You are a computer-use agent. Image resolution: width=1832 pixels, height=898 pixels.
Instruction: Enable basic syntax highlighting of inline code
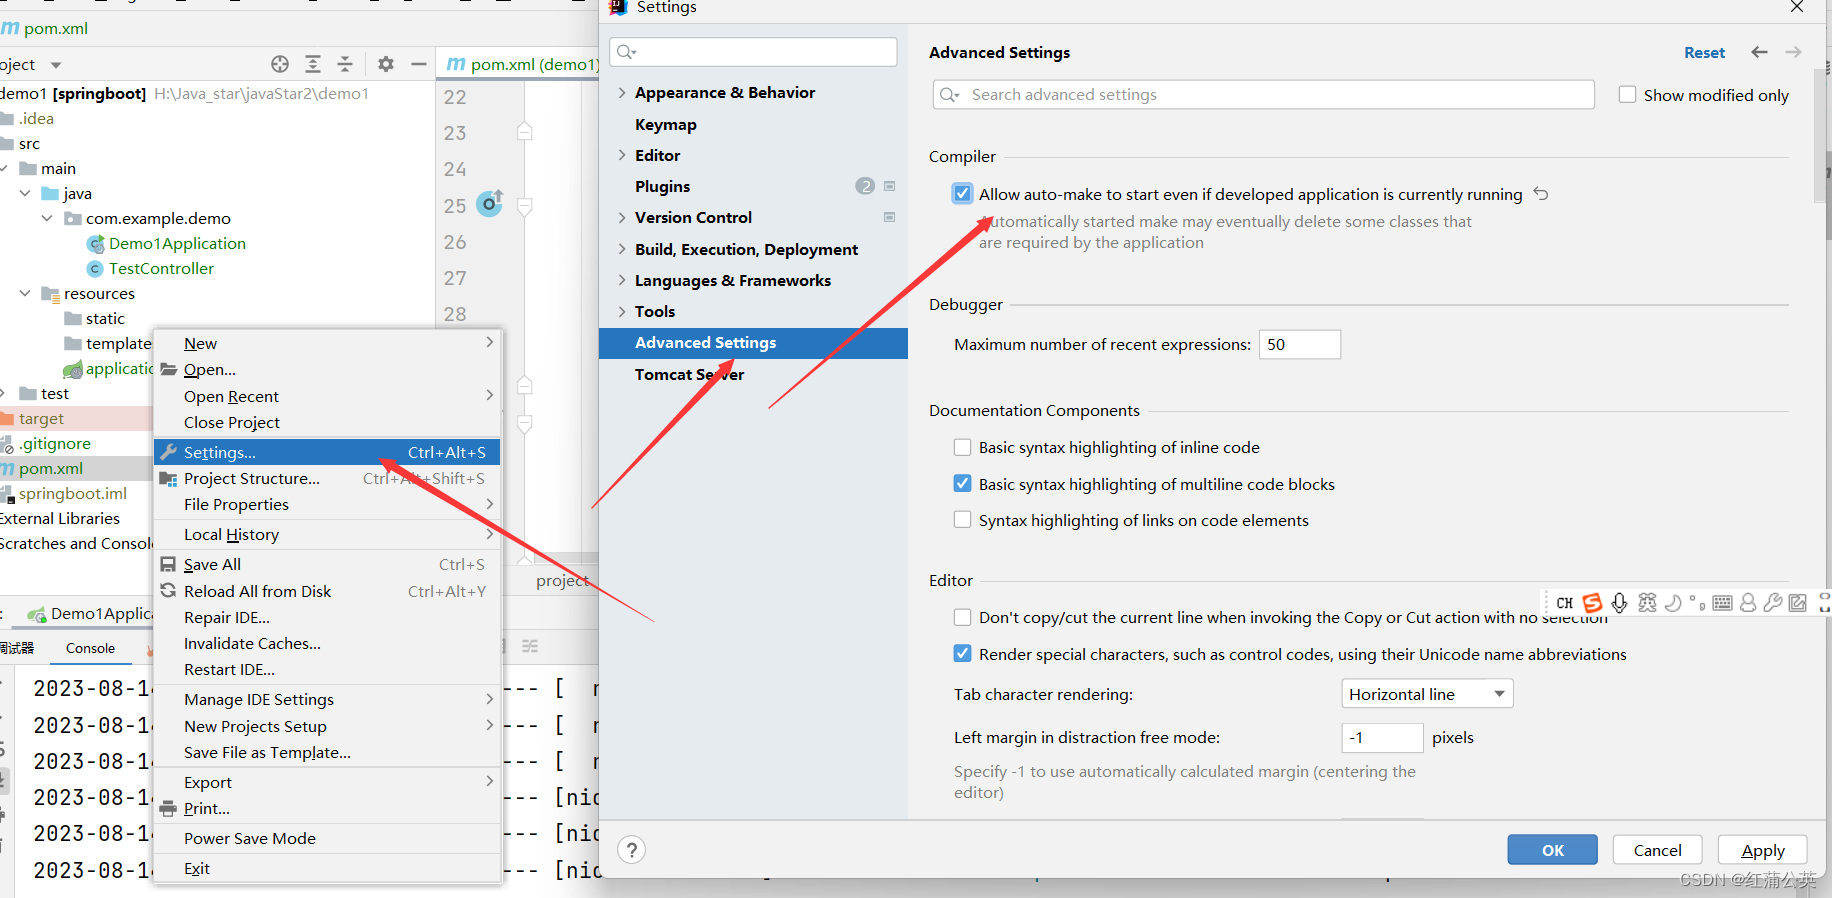tap(962, 447)
